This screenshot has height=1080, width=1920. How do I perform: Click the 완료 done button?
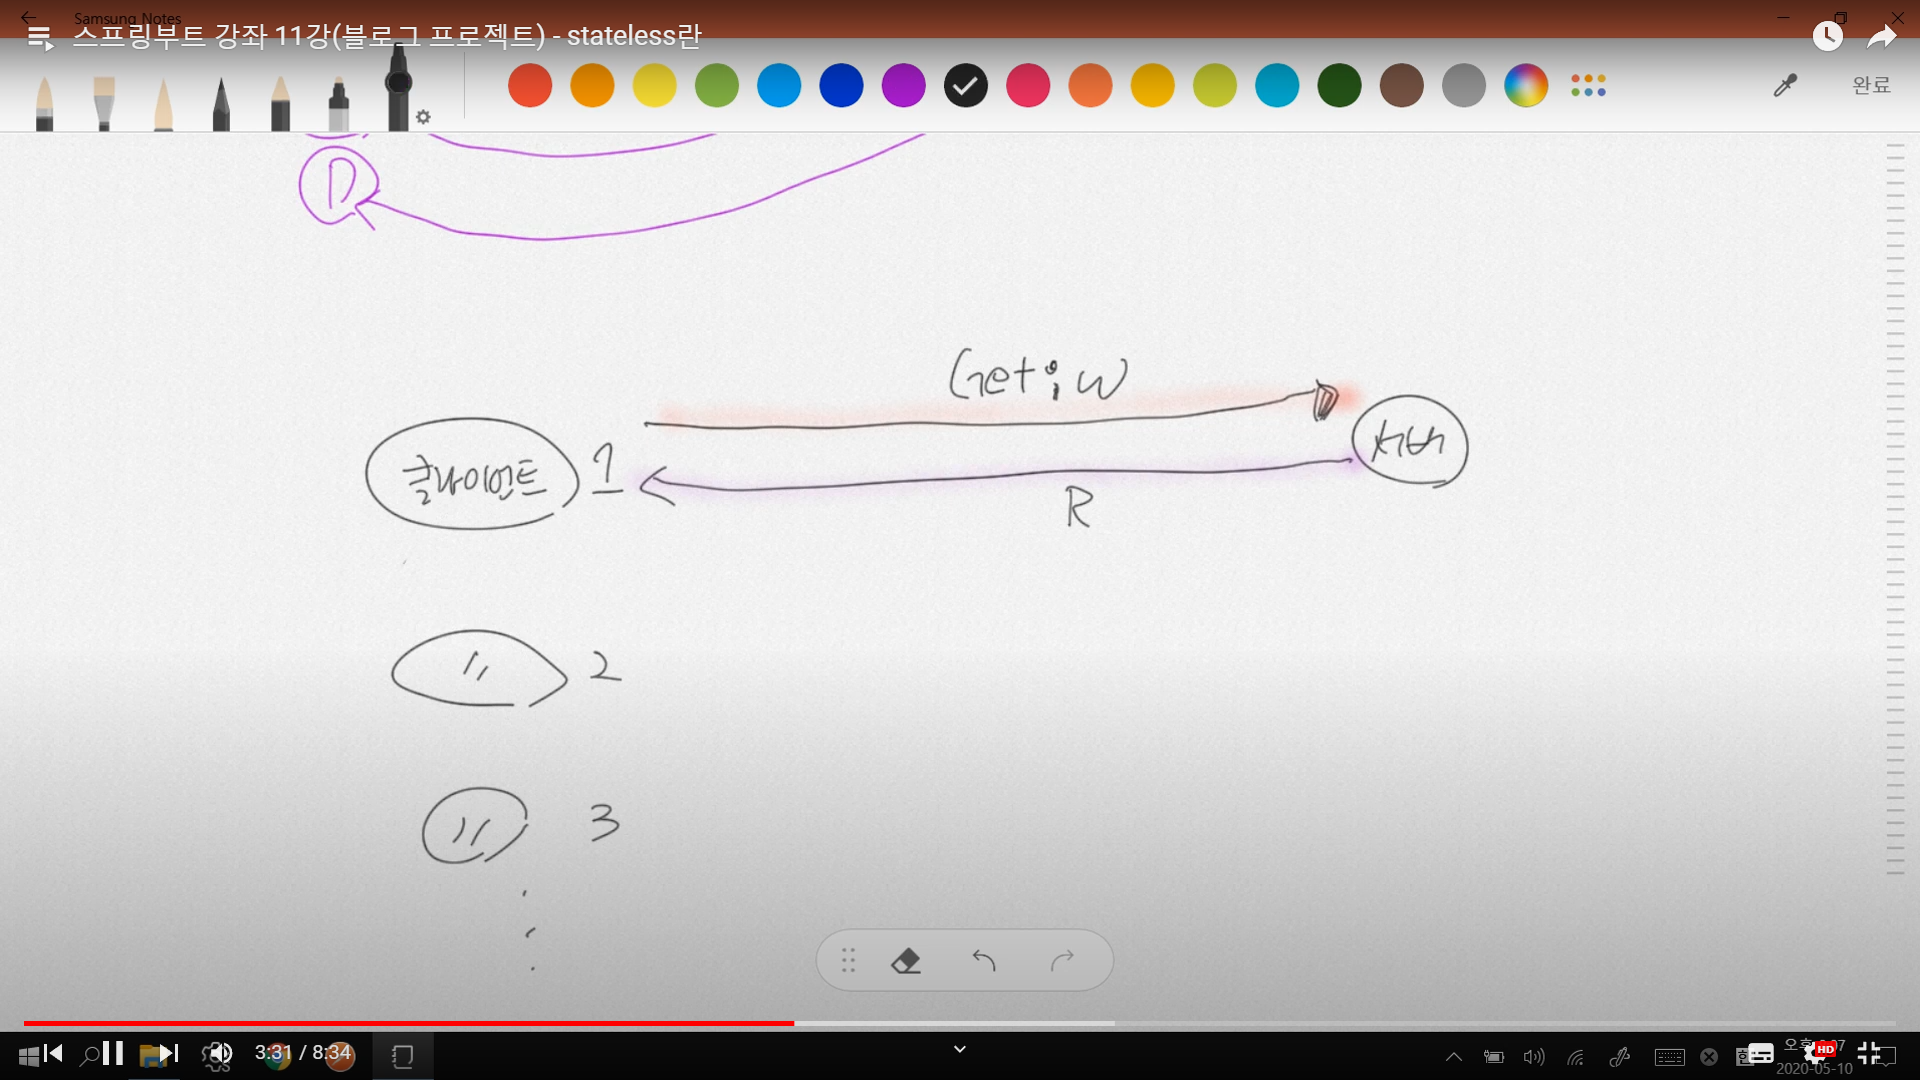click(x=1871, y=85)
